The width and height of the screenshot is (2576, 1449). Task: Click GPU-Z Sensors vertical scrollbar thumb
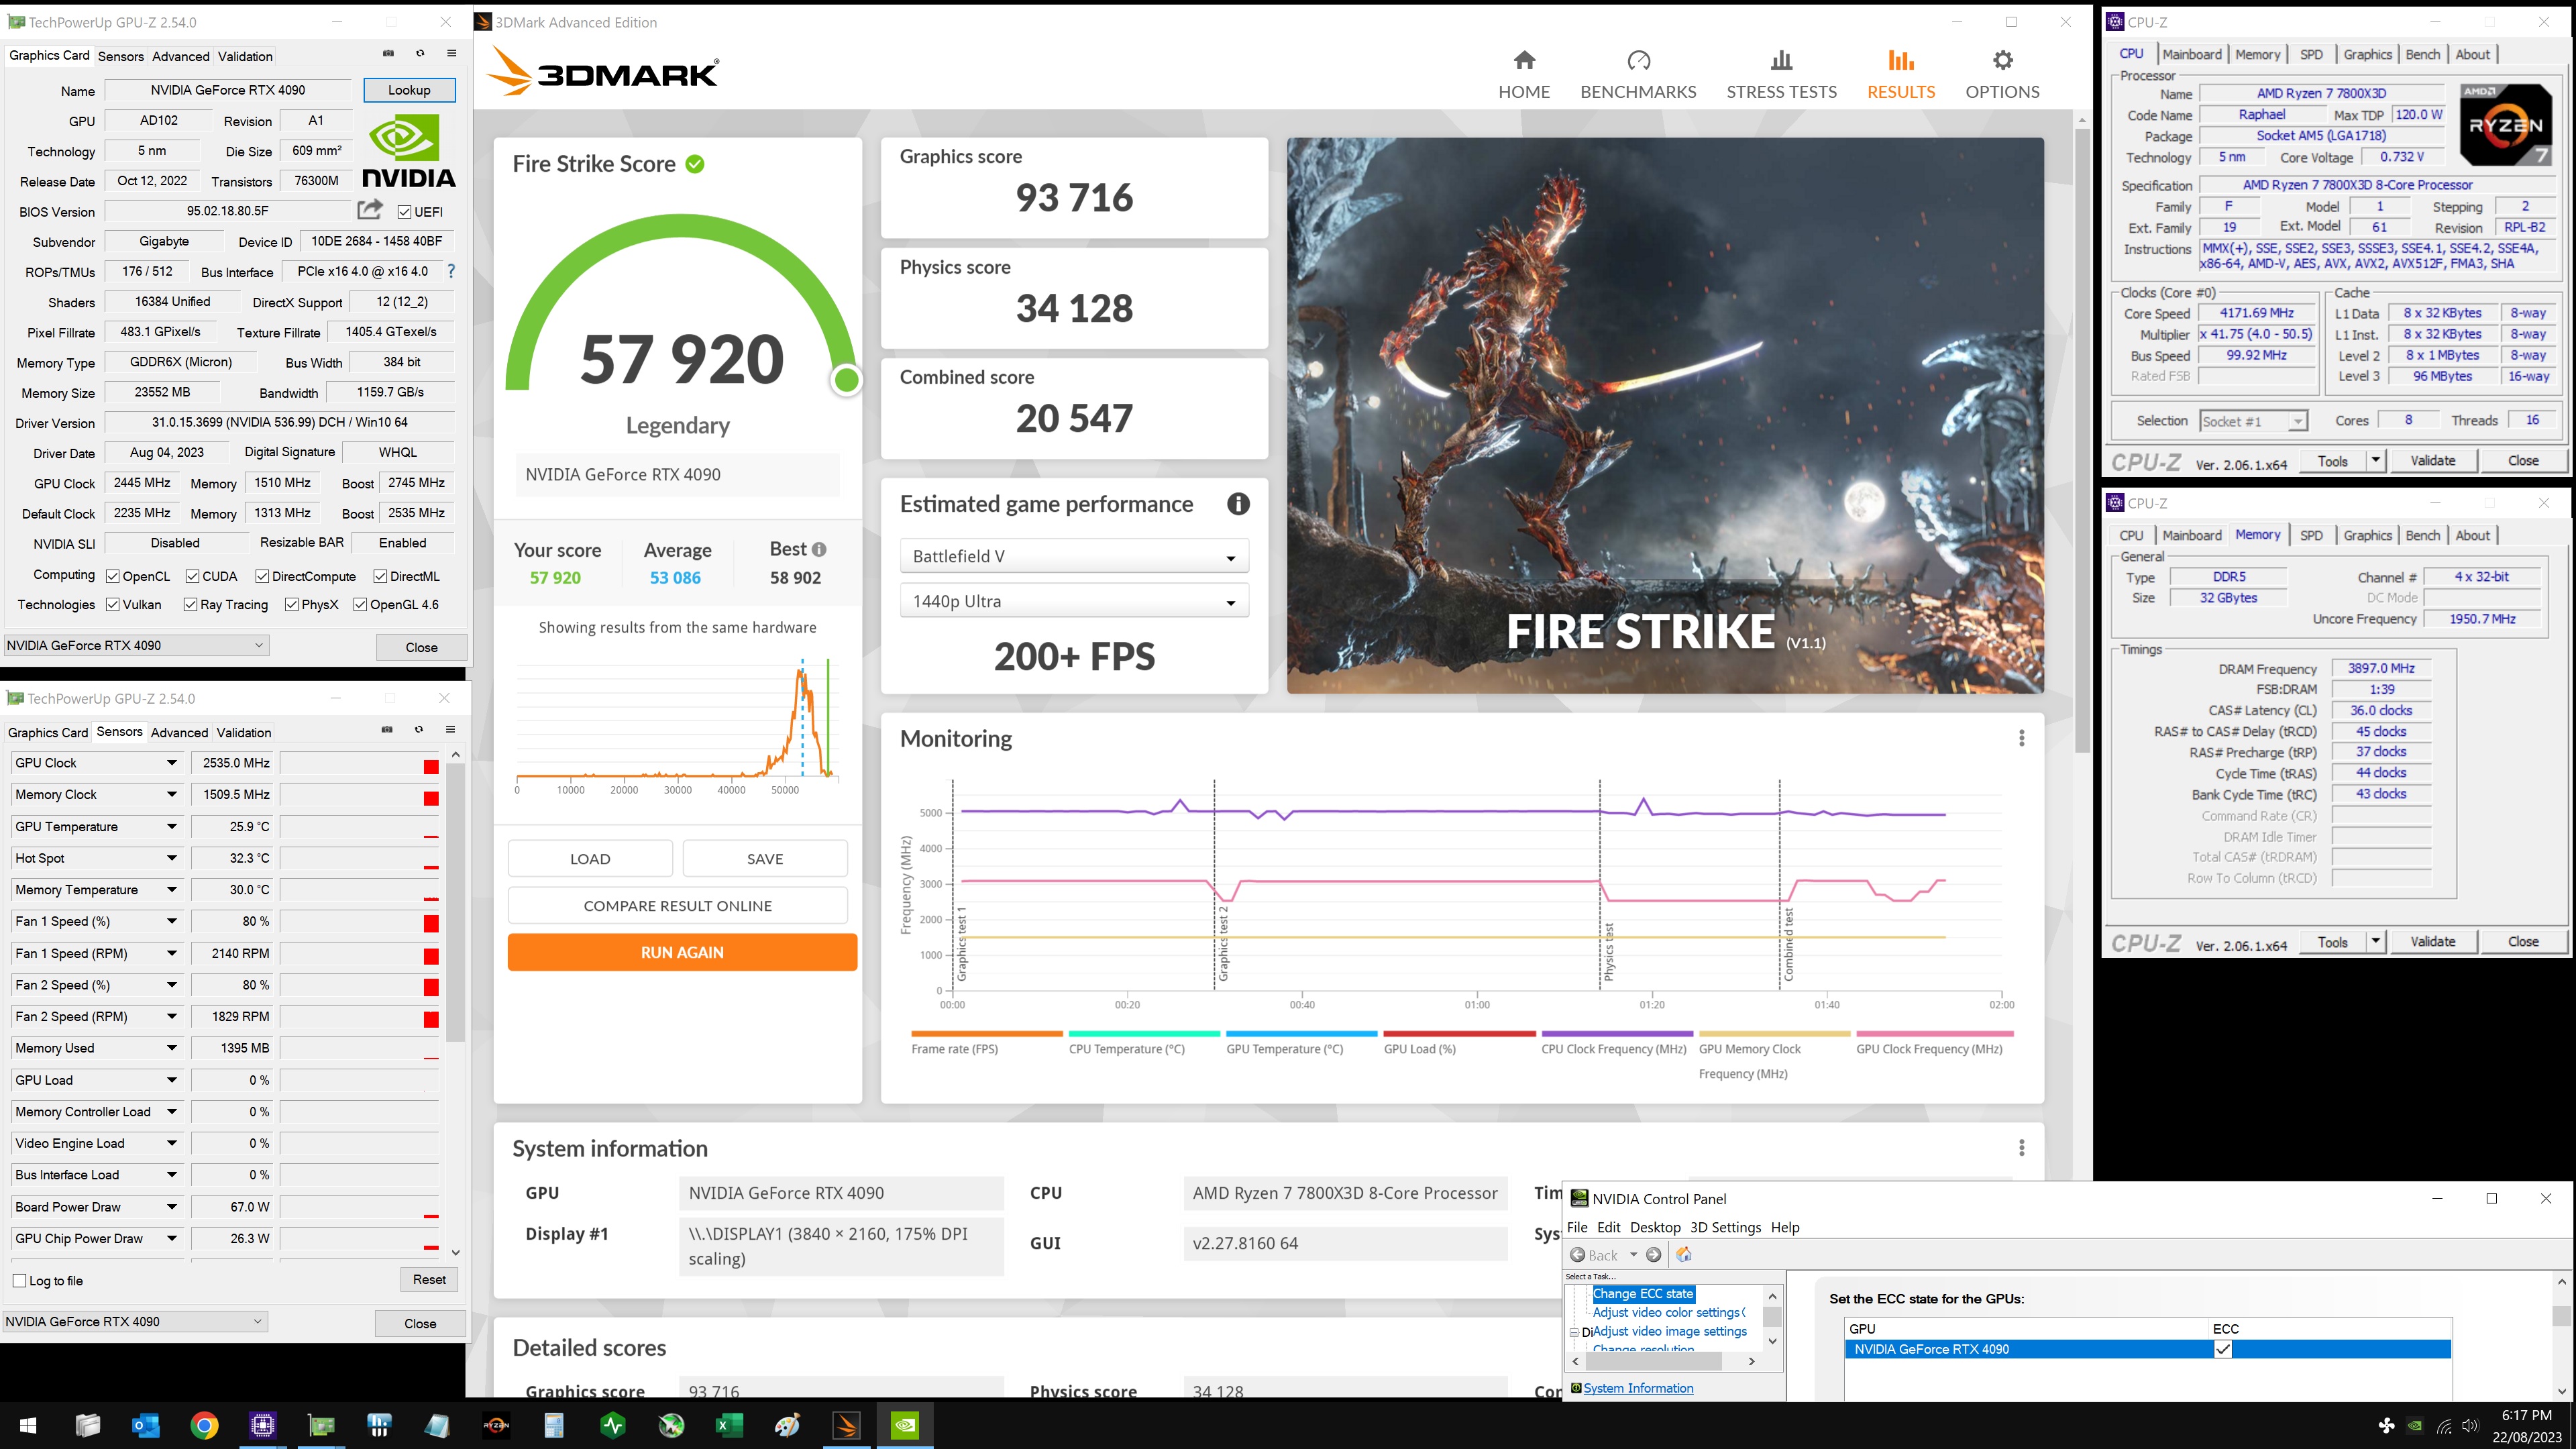(x=455, y=902)
